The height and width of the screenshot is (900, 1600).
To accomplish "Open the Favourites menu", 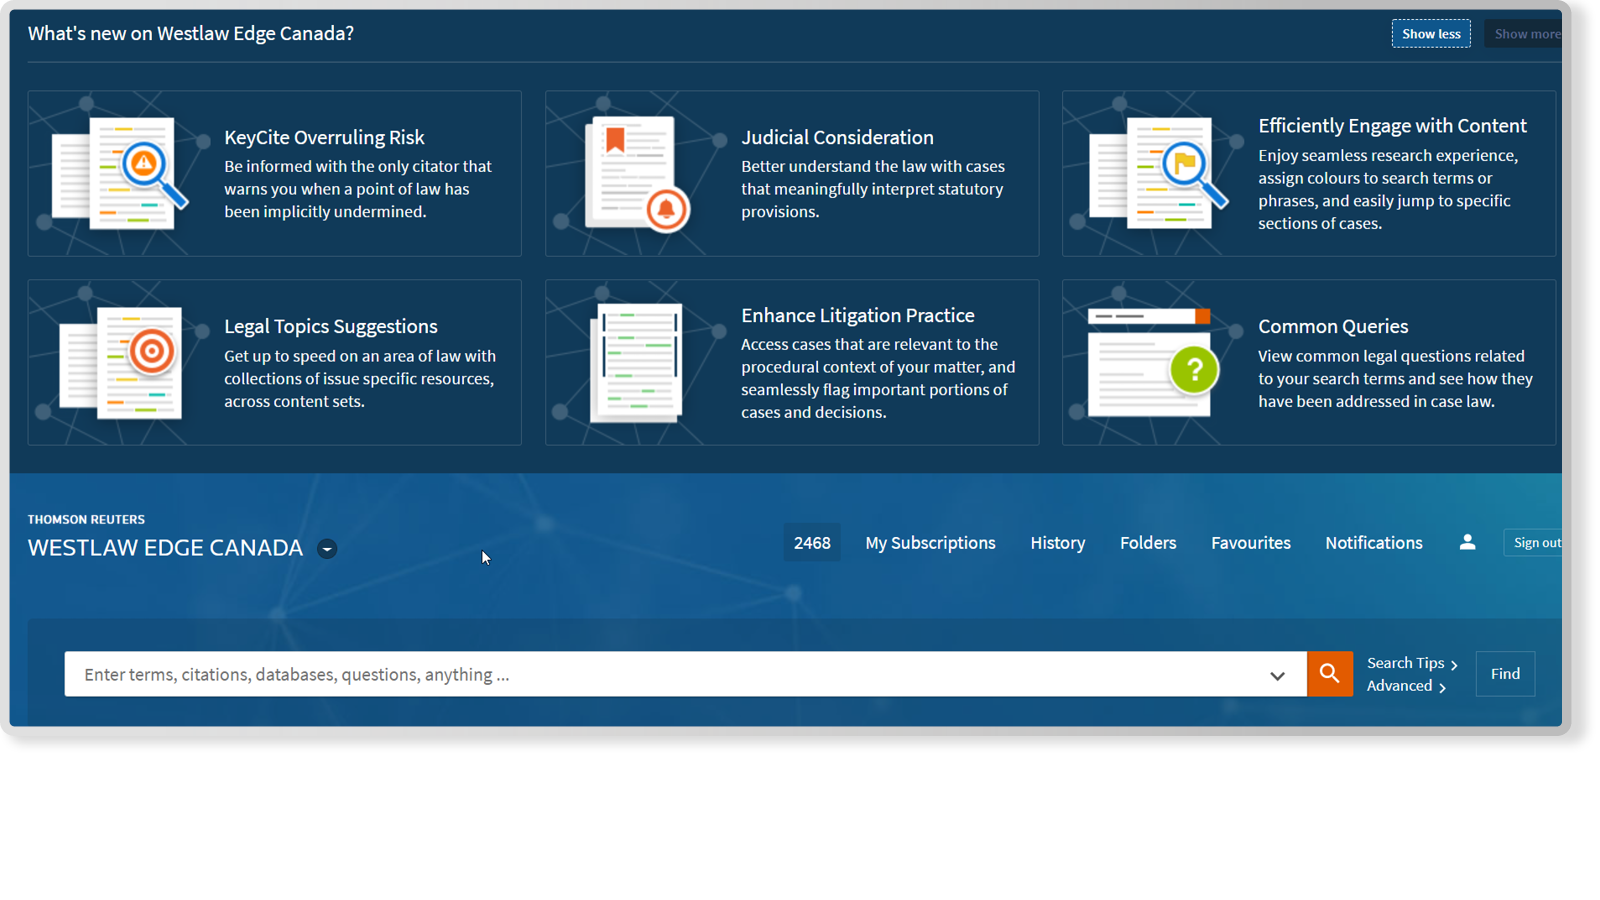I will click(x=1250, y=543).
